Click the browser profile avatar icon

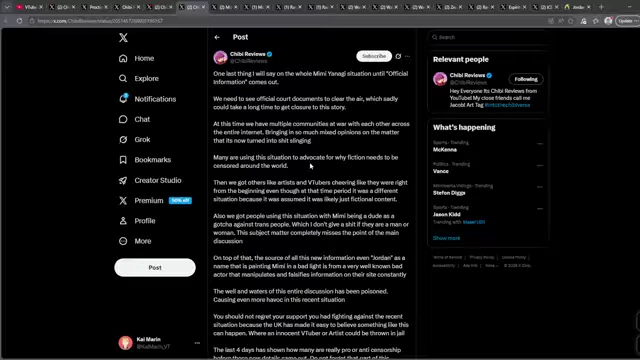(608, 21)
